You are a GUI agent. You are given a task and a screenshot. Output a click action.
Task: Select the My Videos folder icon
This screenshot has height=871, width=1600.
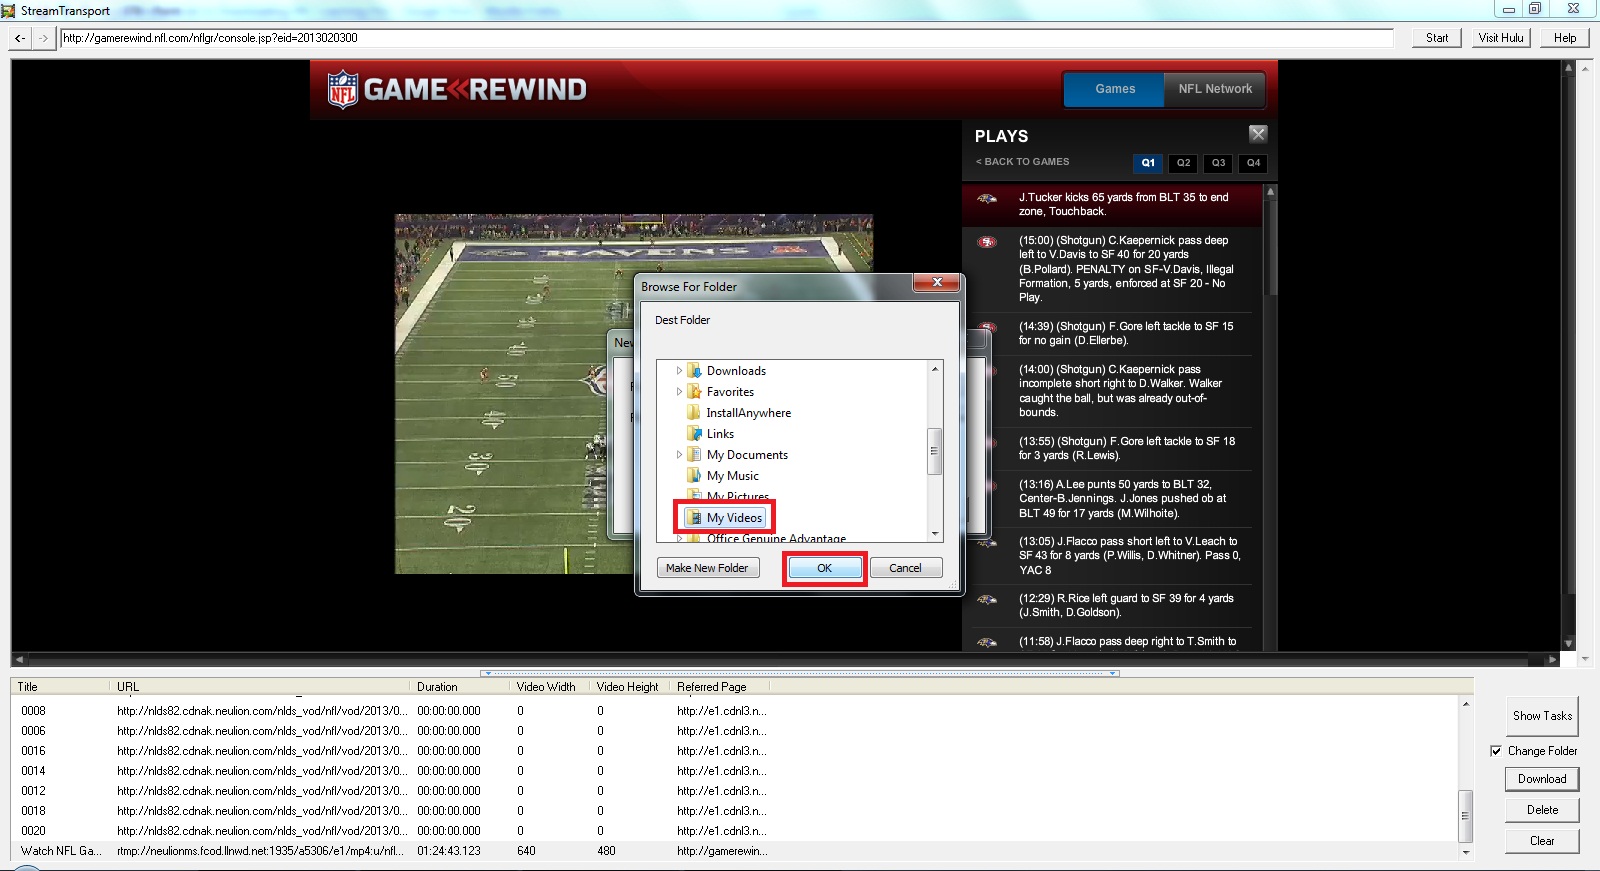694,518
